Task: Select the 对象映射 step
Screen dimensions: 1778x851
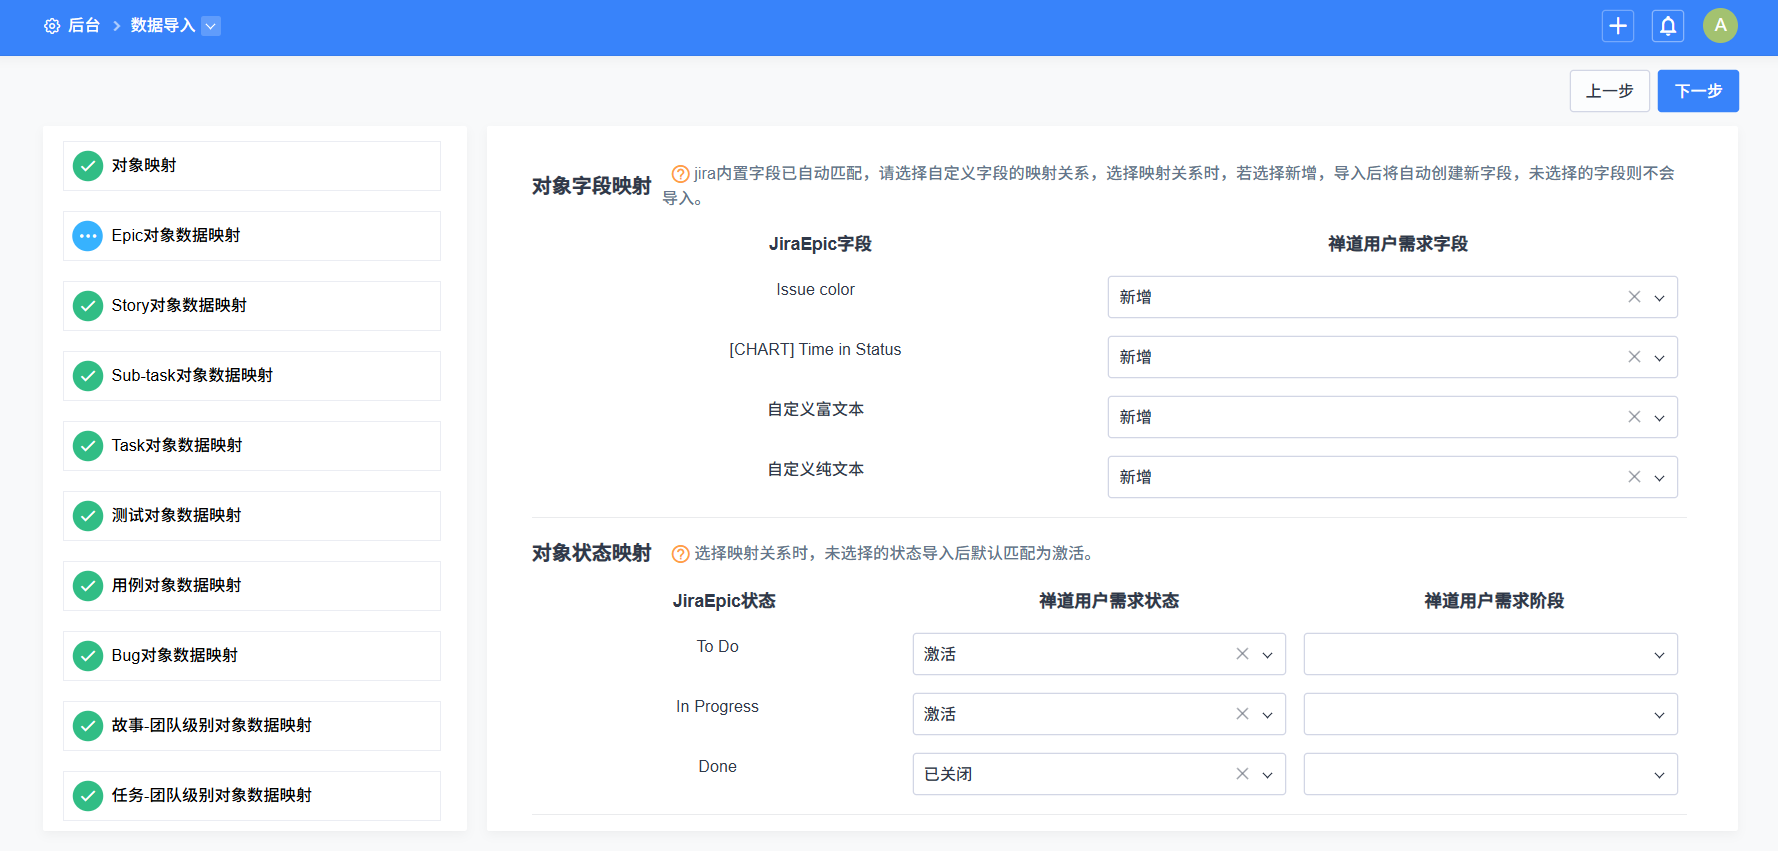Action: click(252, 166)
